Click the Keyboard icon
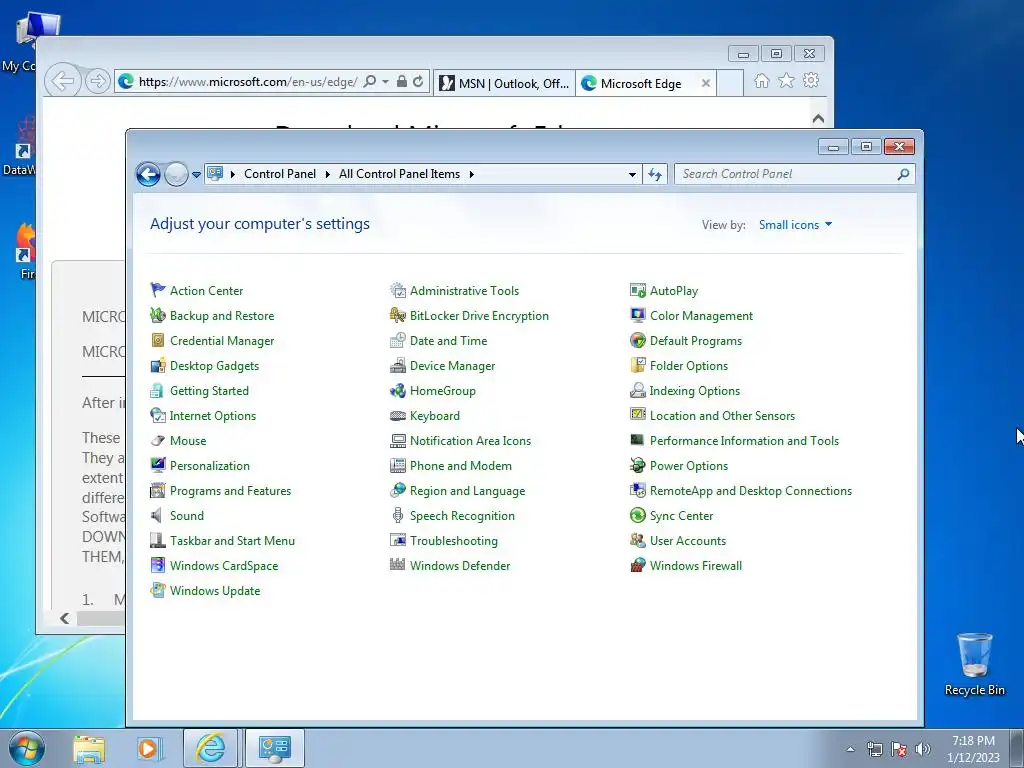Image resolution: width=1024 pixels, height=768 pixels. 398,415
